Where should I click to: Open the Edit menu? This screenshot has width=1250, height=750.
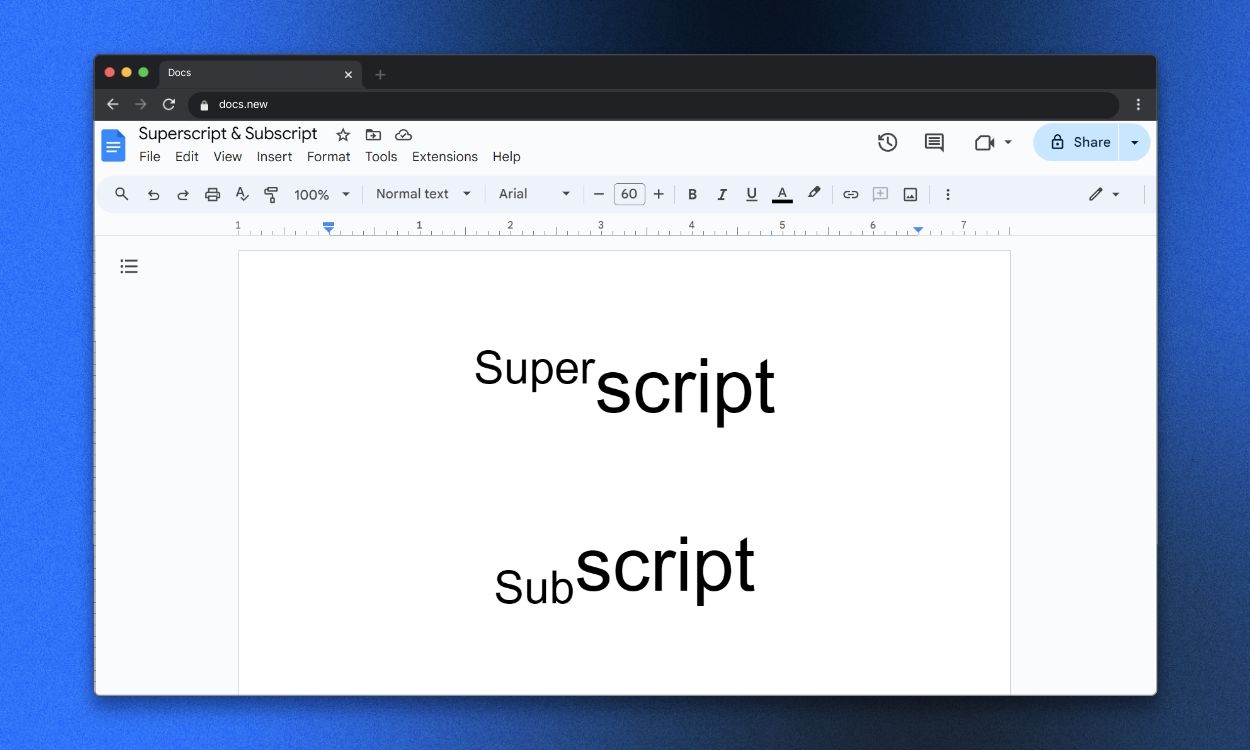[187, 157]
